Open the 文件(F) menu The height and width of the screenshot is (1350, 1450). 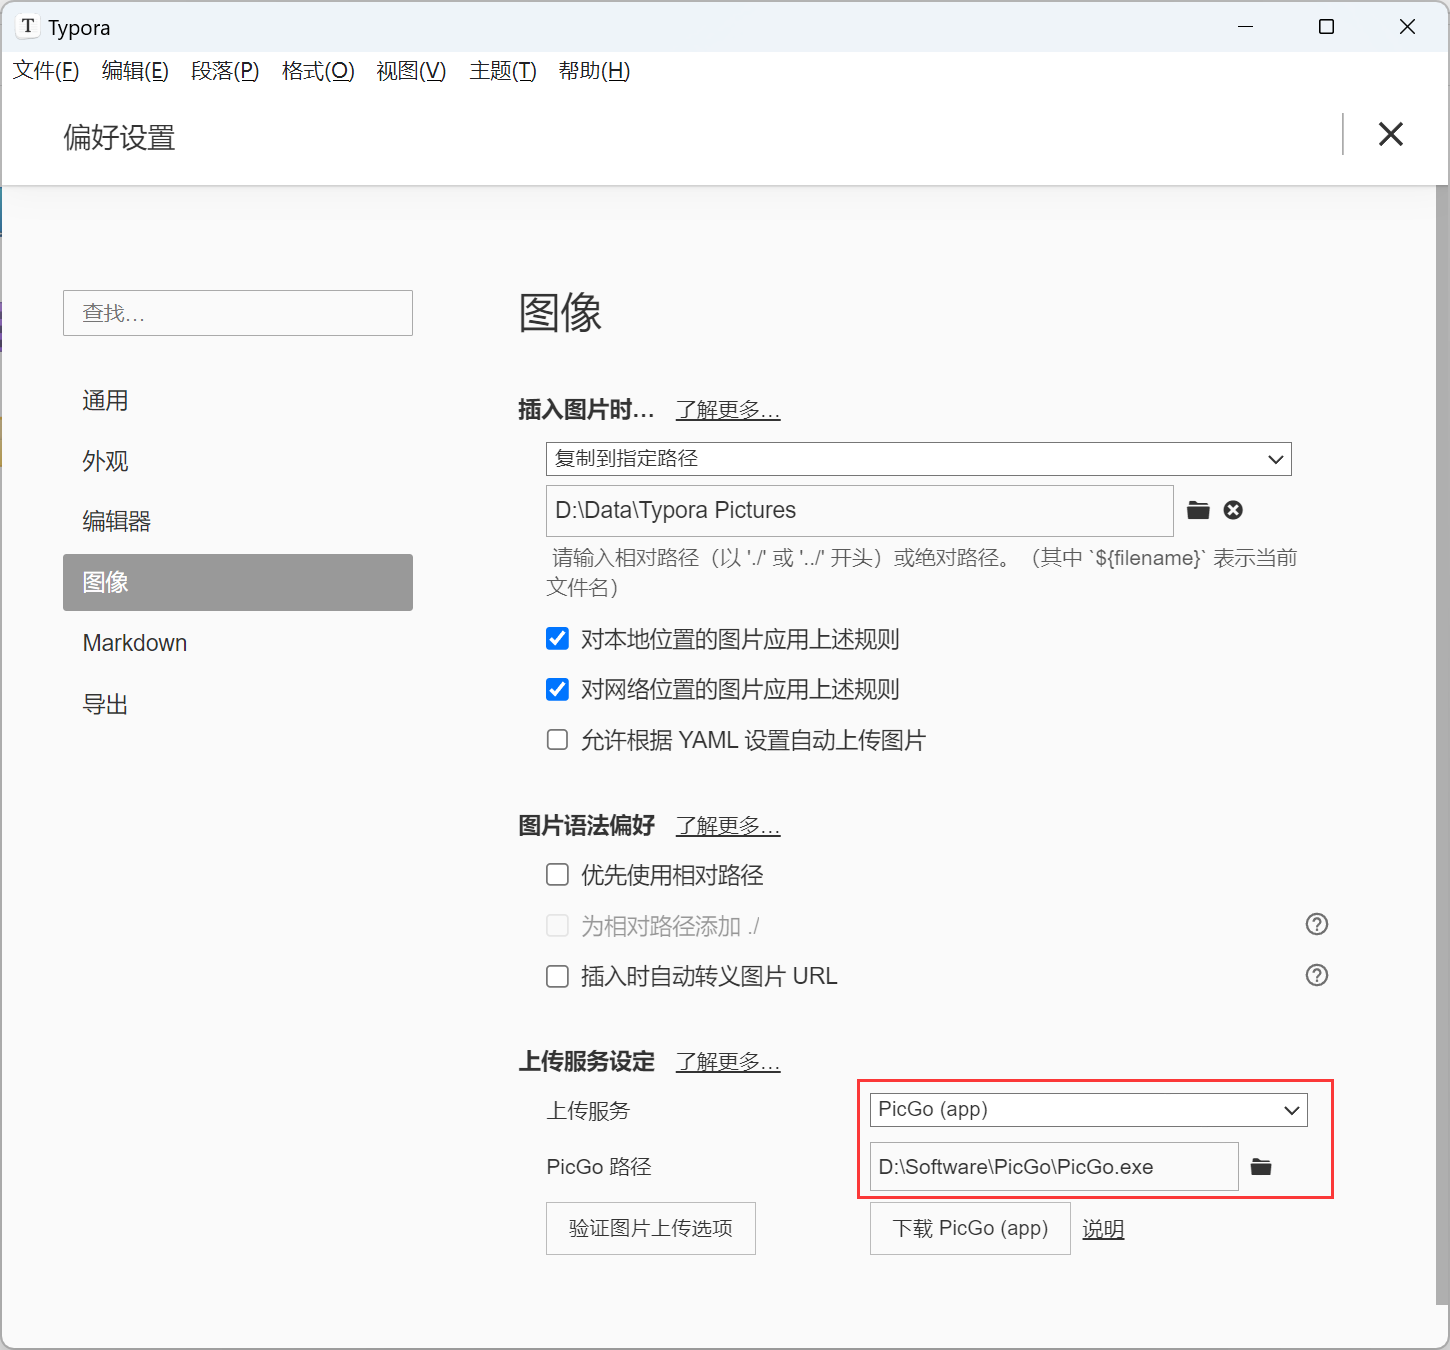[46, 71]
